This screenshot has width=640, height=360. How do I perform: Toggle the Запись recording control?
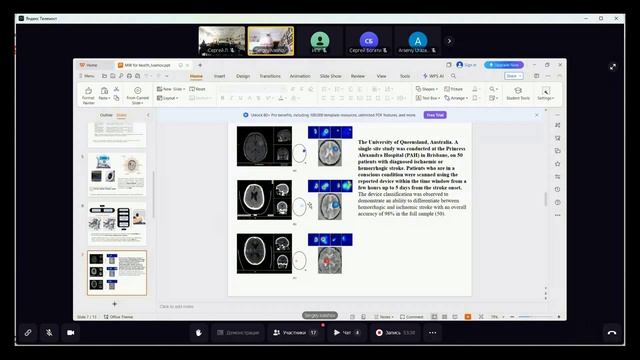pos(395,333)
